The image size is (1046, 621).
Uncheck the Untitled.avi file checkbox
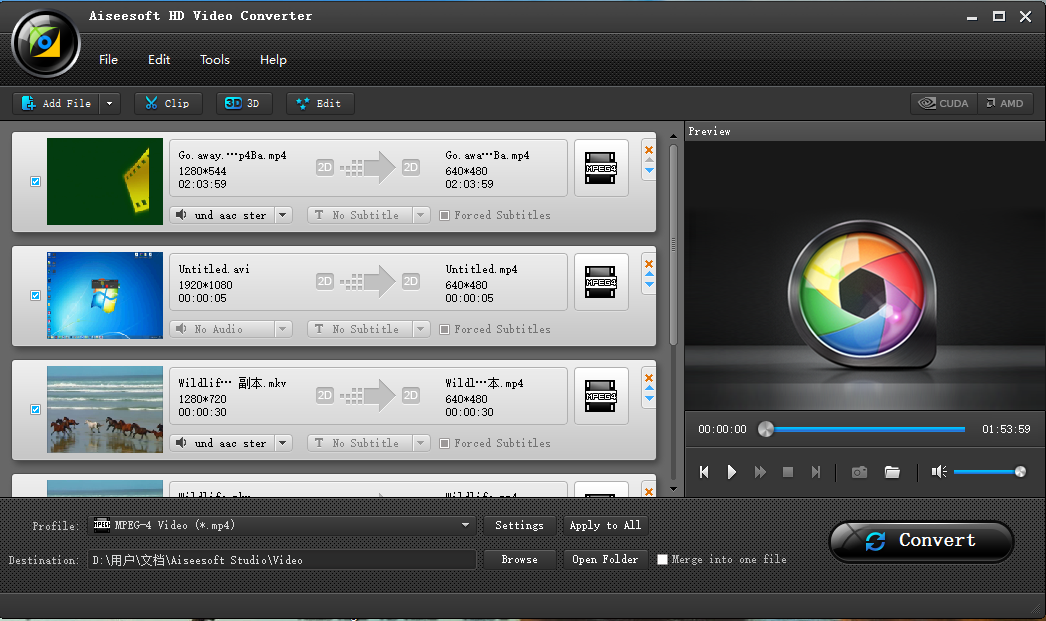tap(35, 295)
